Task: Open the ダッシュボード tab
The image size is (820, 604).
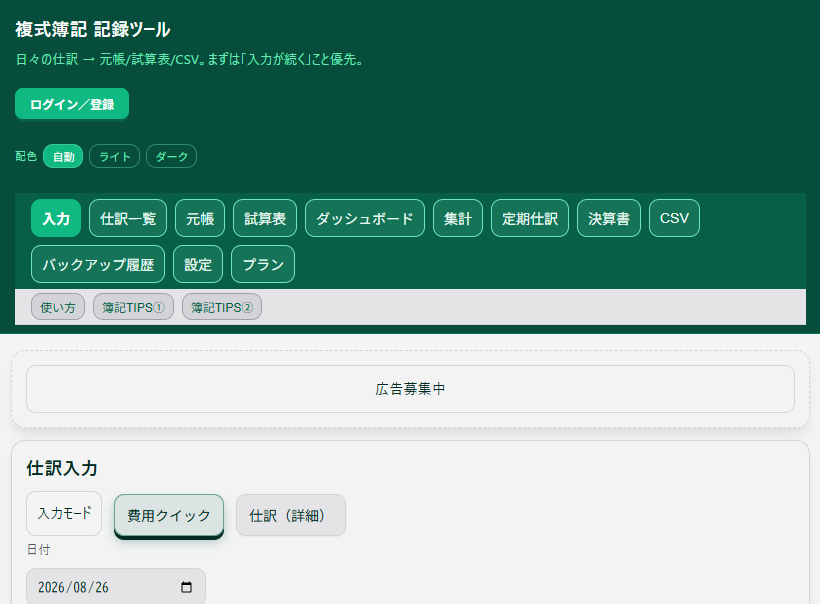Action: 365,218
